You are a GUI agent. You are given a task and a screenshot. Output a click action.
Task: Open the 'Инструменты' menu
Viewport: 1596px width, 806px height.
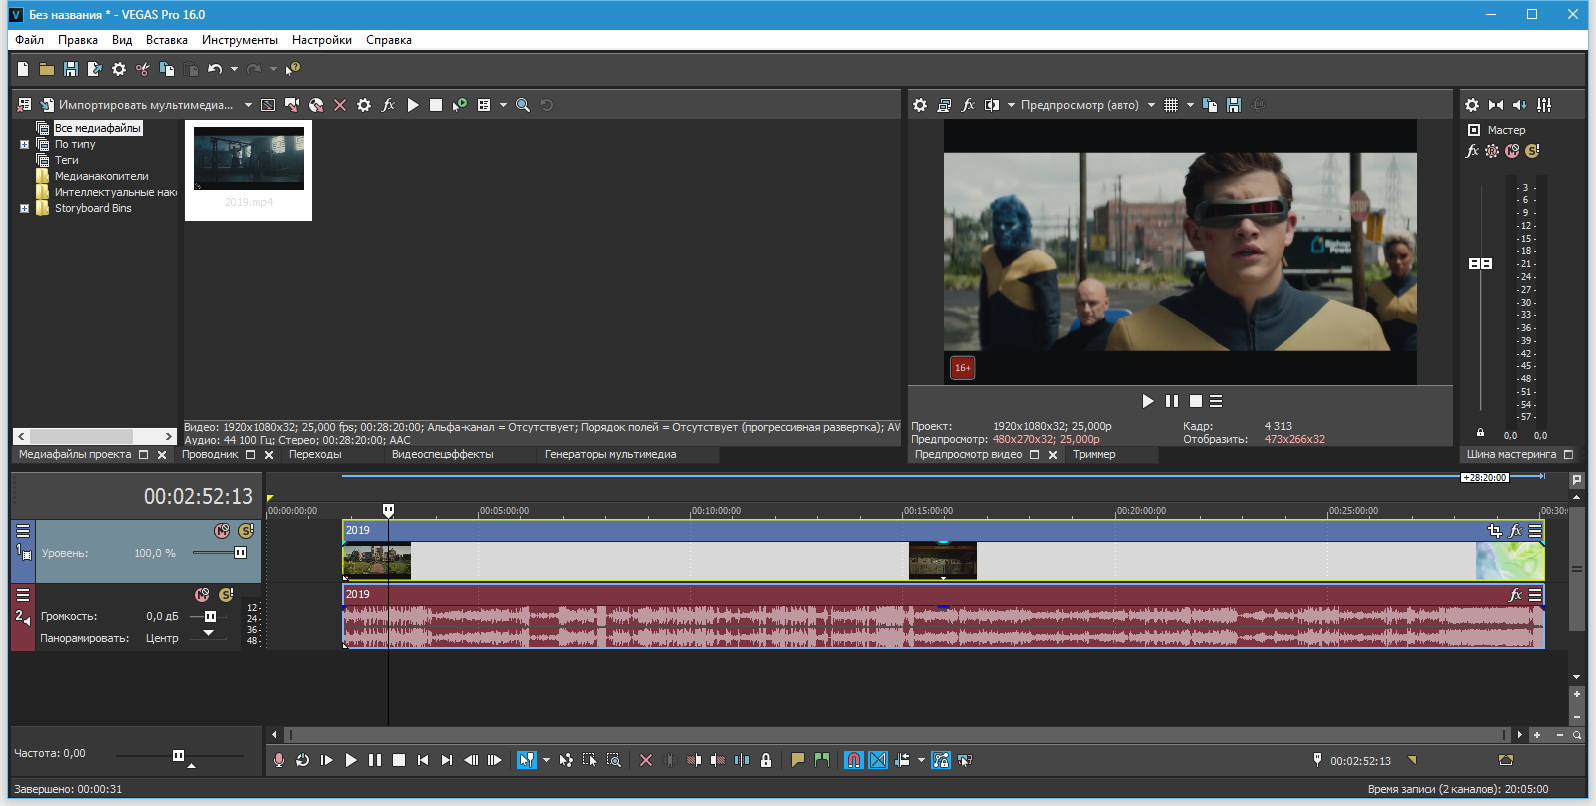click(x=240, y=40)
